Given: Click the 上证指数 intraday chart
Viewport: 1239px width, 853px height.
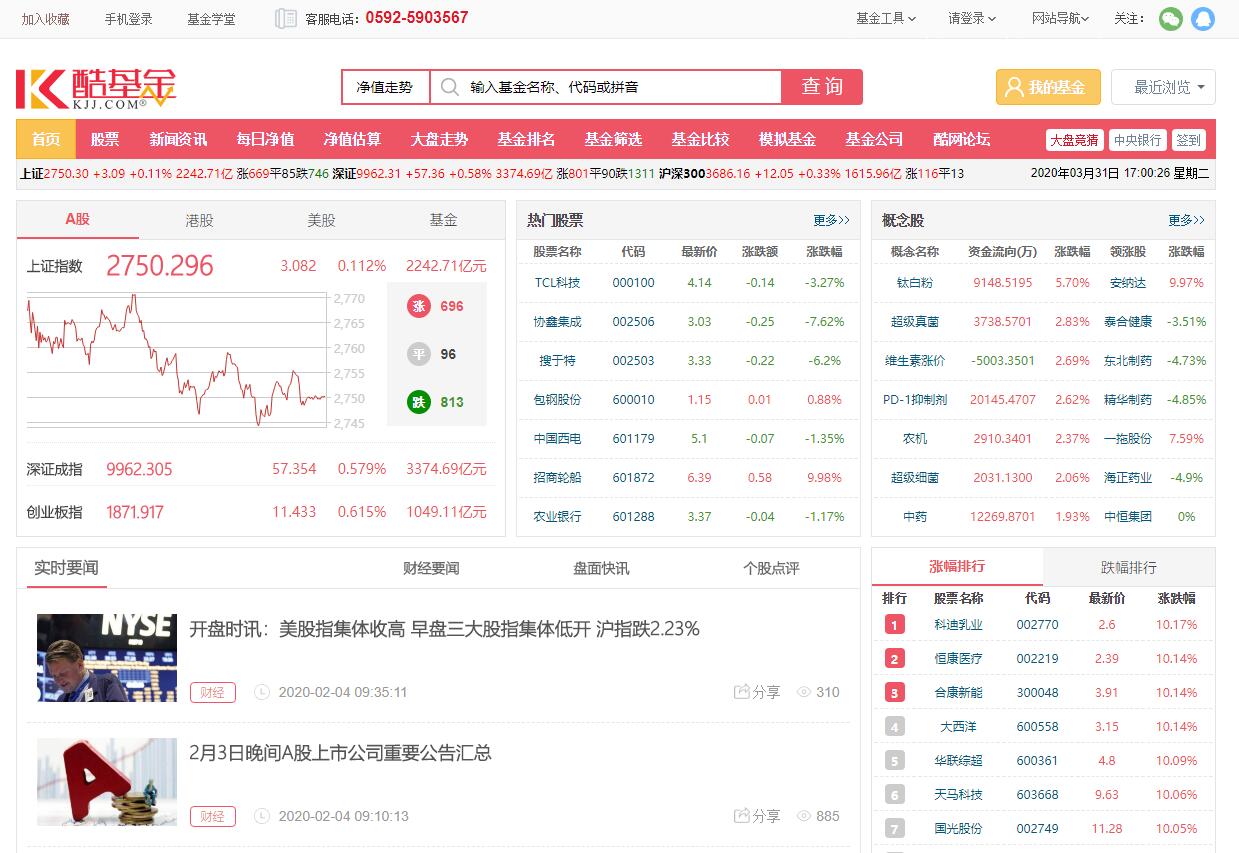Looking at the screenshot, I should point(176,360).
